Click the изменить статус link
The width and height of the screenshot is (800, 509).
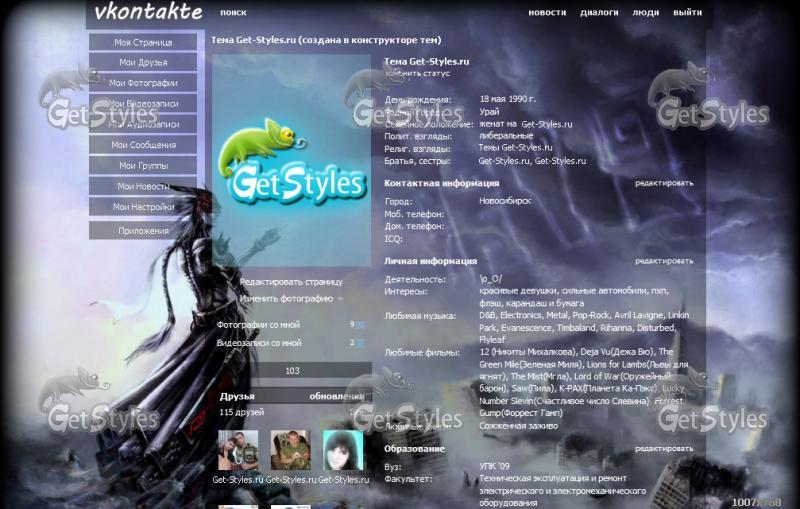coord(417,73)
